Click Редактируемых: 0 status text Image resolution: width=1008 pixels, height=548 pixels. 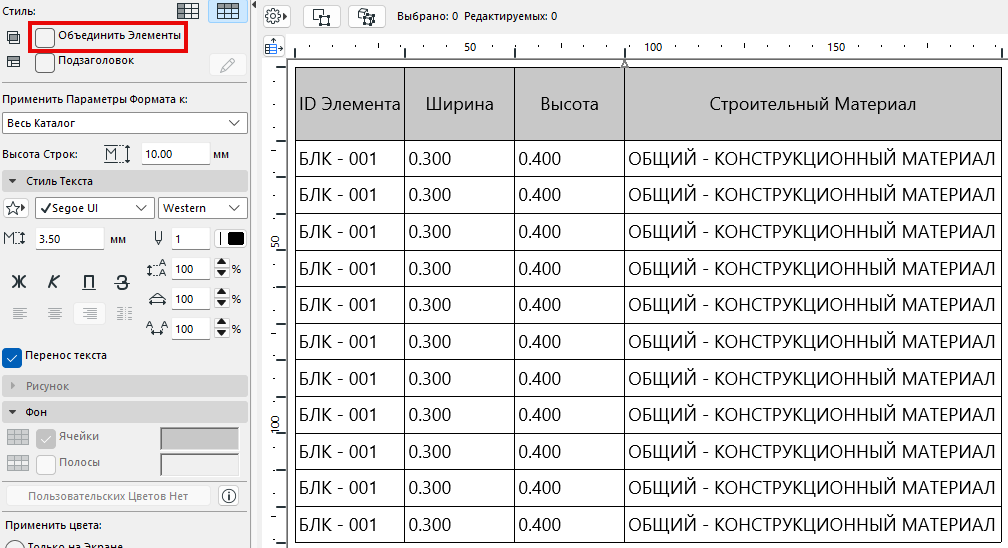(510, 16)
